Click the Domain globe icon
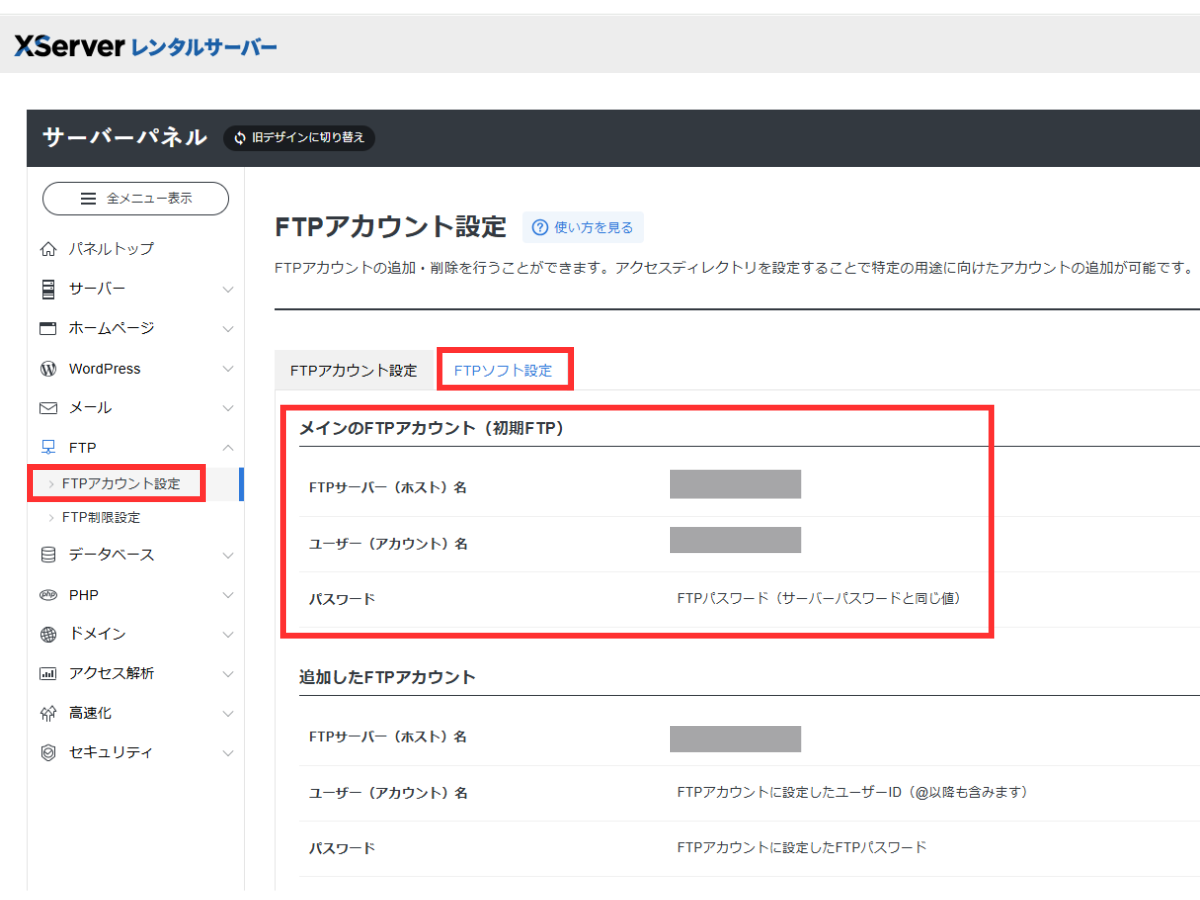This screenshot has height=900, width=1200. tap(48, 634)
